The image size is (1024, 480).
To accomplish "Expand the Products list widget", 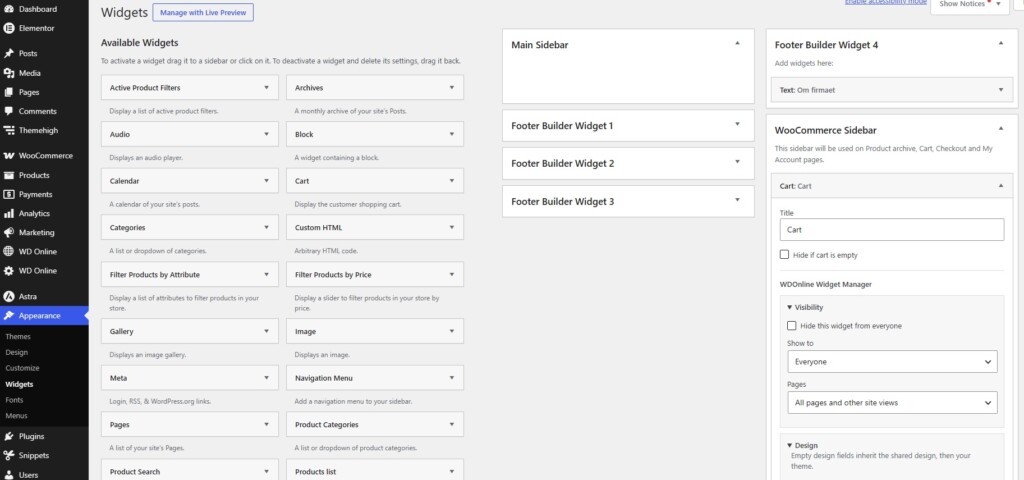I will pyautogui.click(x=451, y=471).
